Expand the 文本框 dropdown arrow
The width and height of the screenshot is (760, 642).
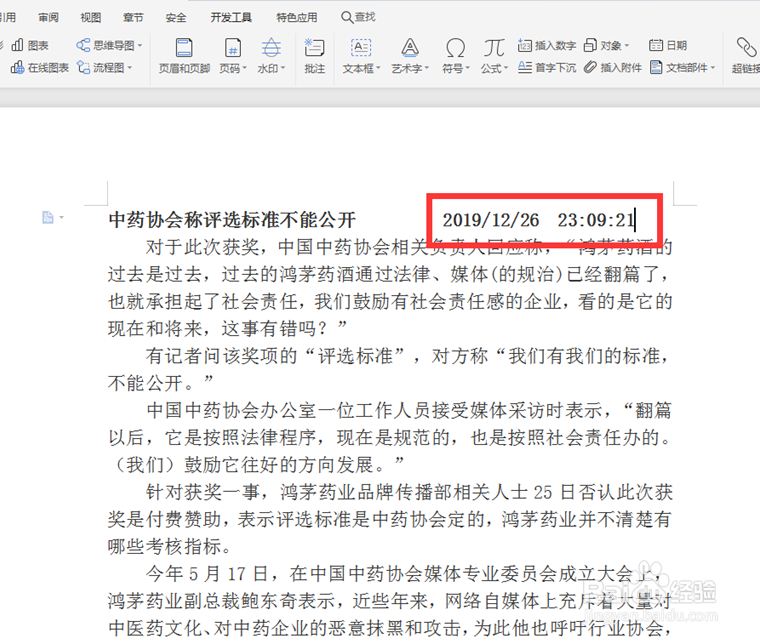(x=379, y=68)
